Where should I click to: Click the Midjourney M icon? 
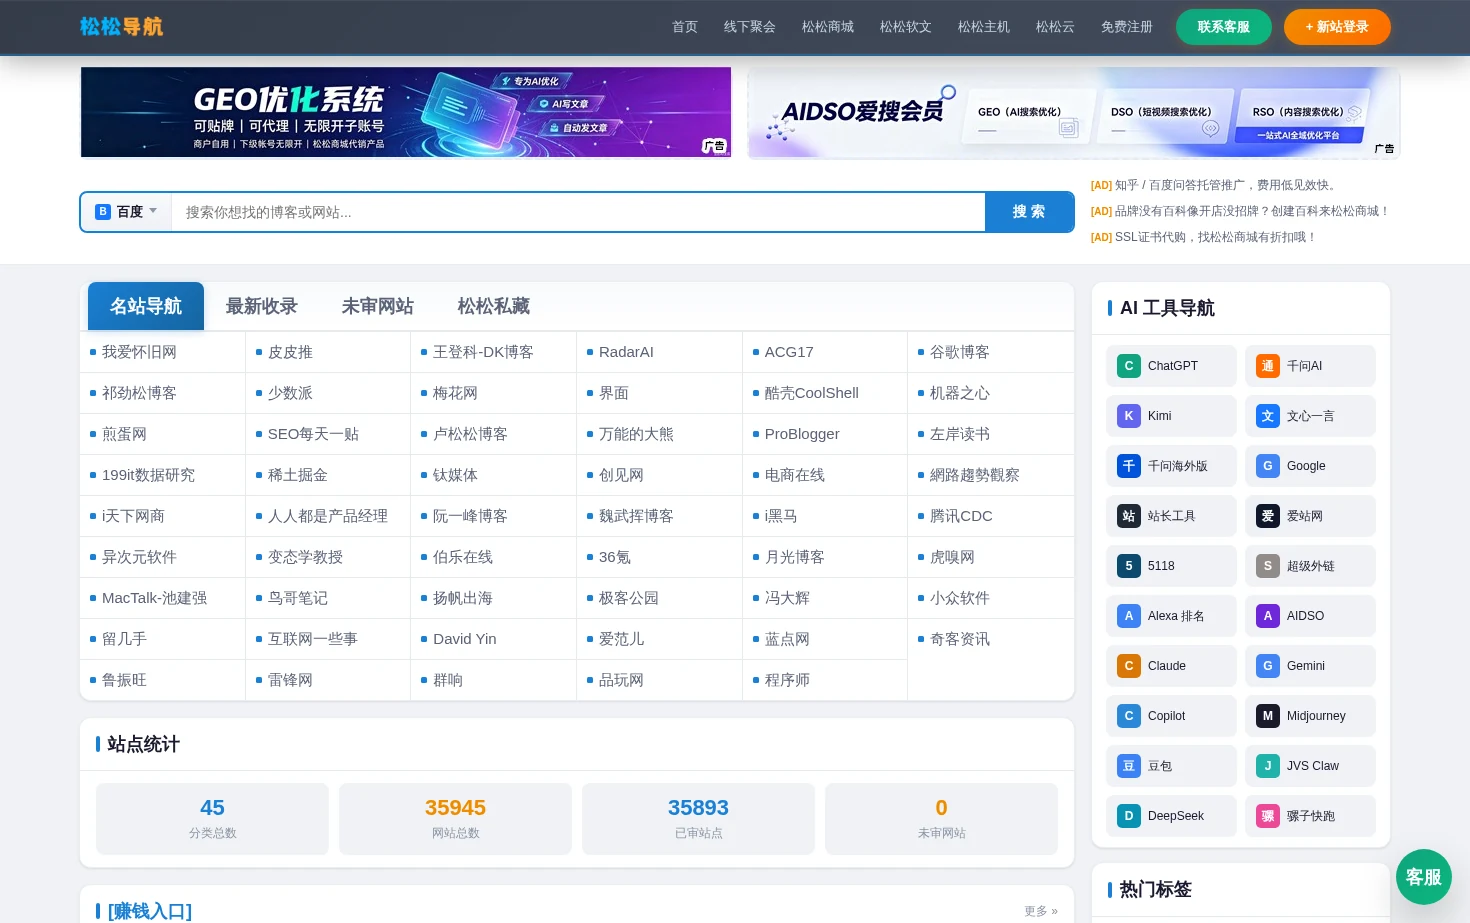[x=1268, y=716]
